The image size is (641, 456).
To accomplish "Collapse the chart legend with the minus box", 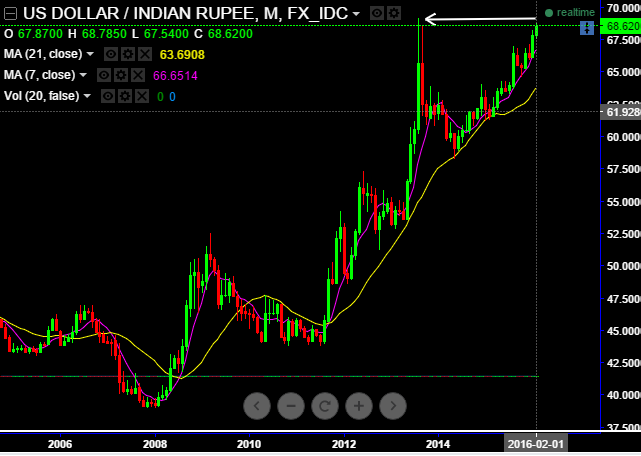I will pyautogui.click(x=10, y=14).
